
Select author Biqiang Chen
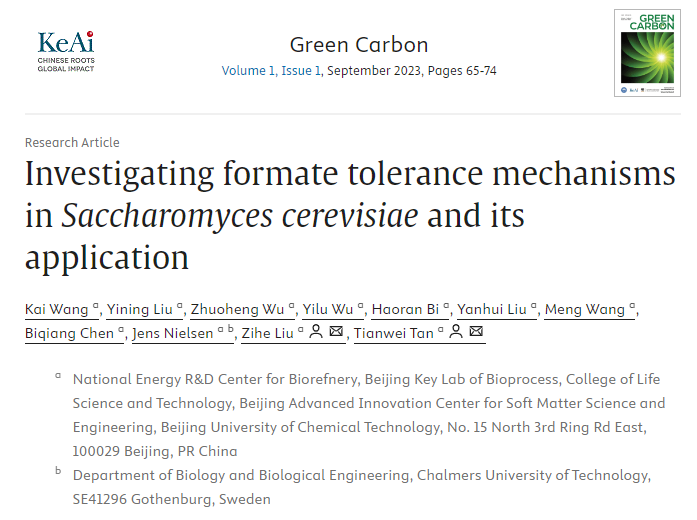coord(69,333)
